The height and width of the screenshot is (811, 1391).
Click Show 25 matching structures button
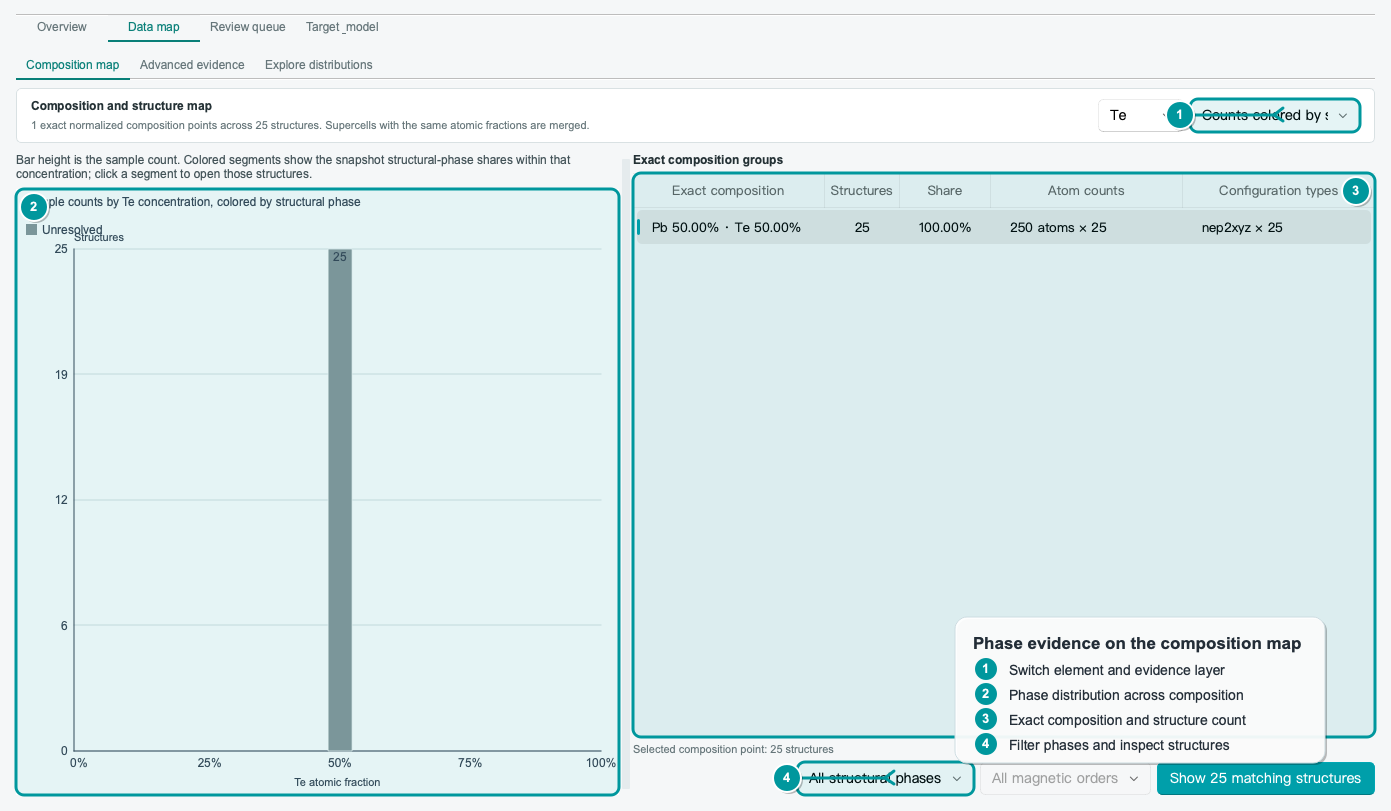tap(1265, 778)
